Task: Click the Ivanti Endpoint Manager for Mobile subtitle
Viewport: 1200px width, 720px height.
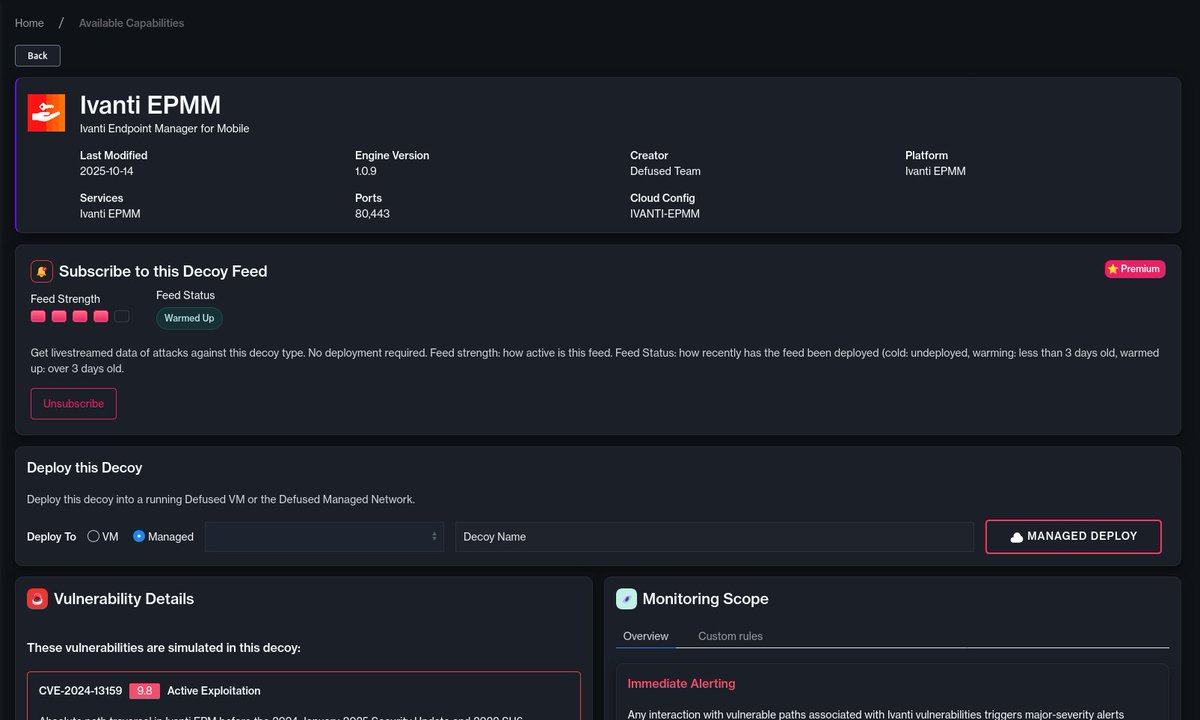Action: pyautogui.click(x=165, y=128)
